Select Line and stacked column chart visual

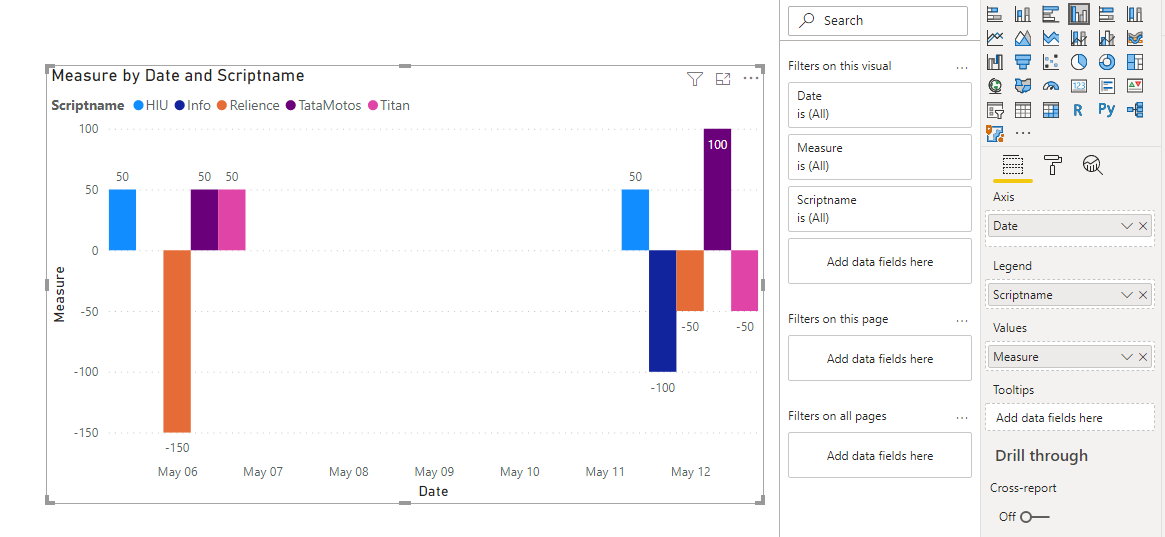coord(1079,37)
